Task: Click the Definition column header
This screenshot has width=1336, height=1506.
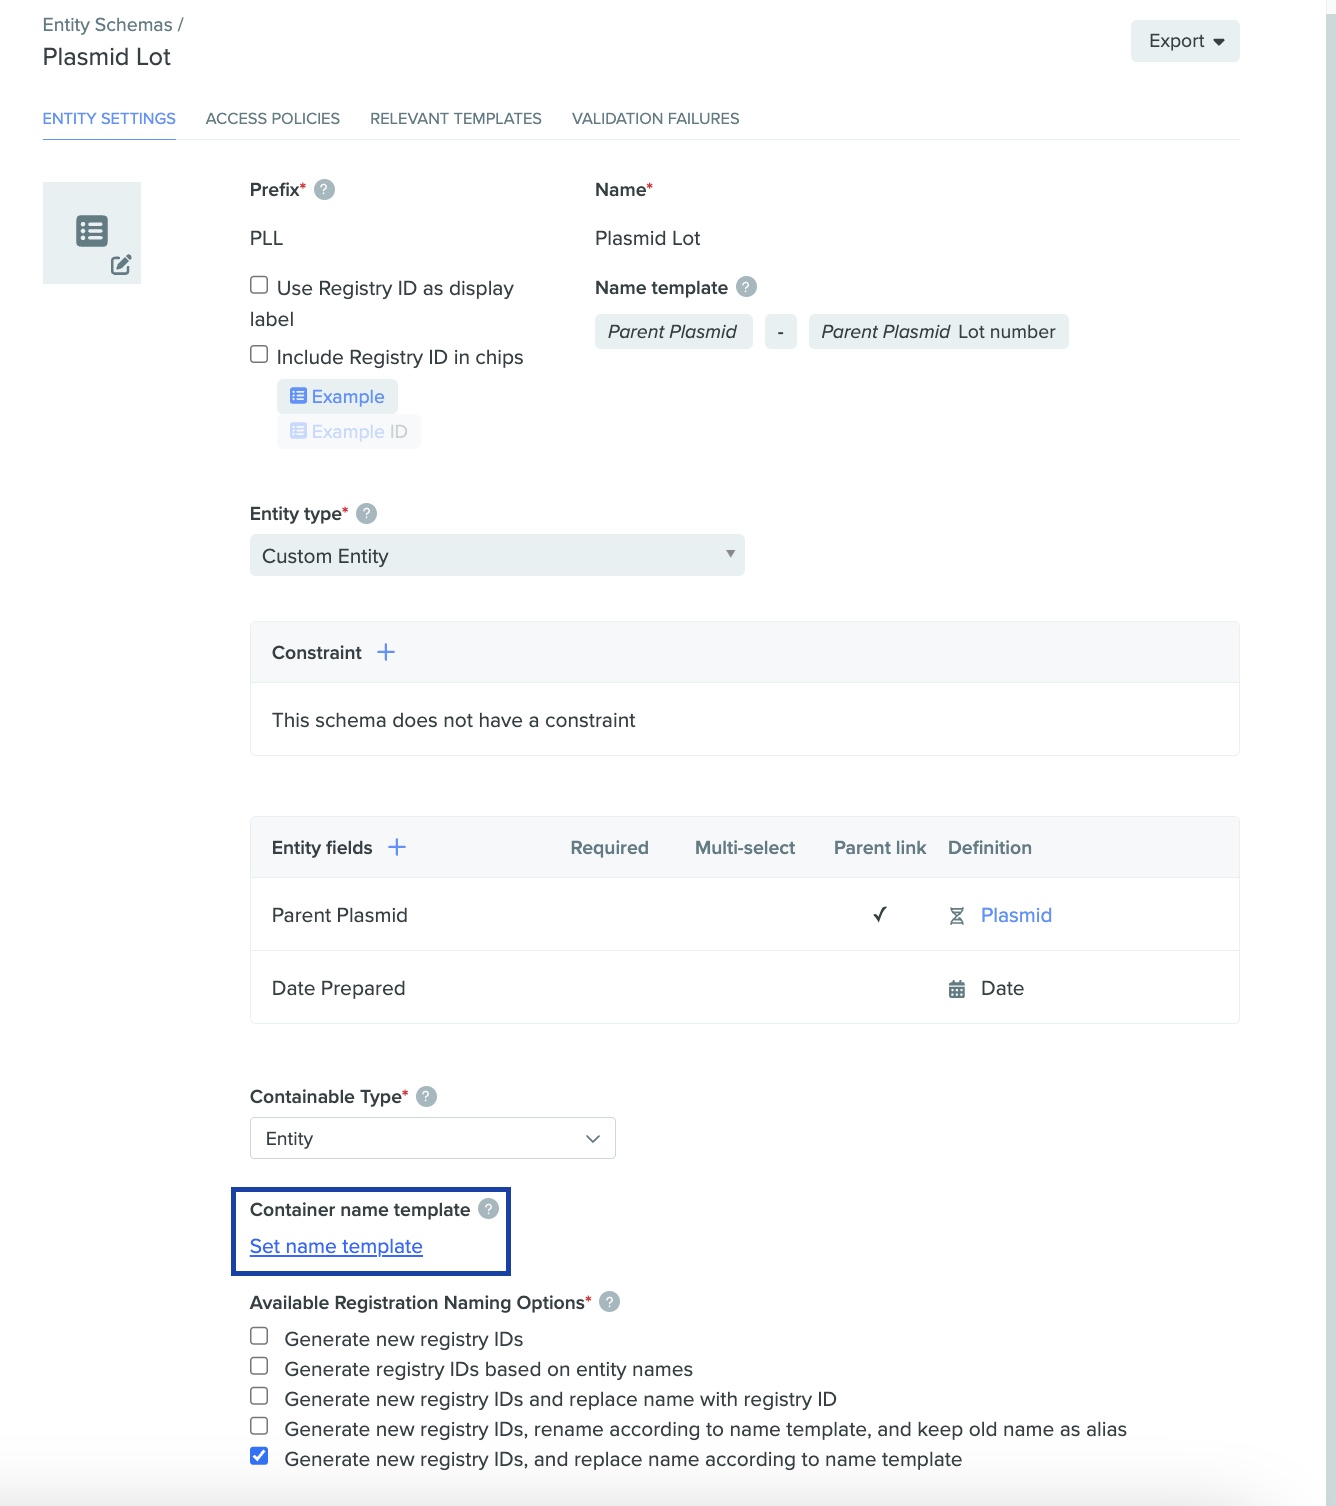Action: click(990, 847)
